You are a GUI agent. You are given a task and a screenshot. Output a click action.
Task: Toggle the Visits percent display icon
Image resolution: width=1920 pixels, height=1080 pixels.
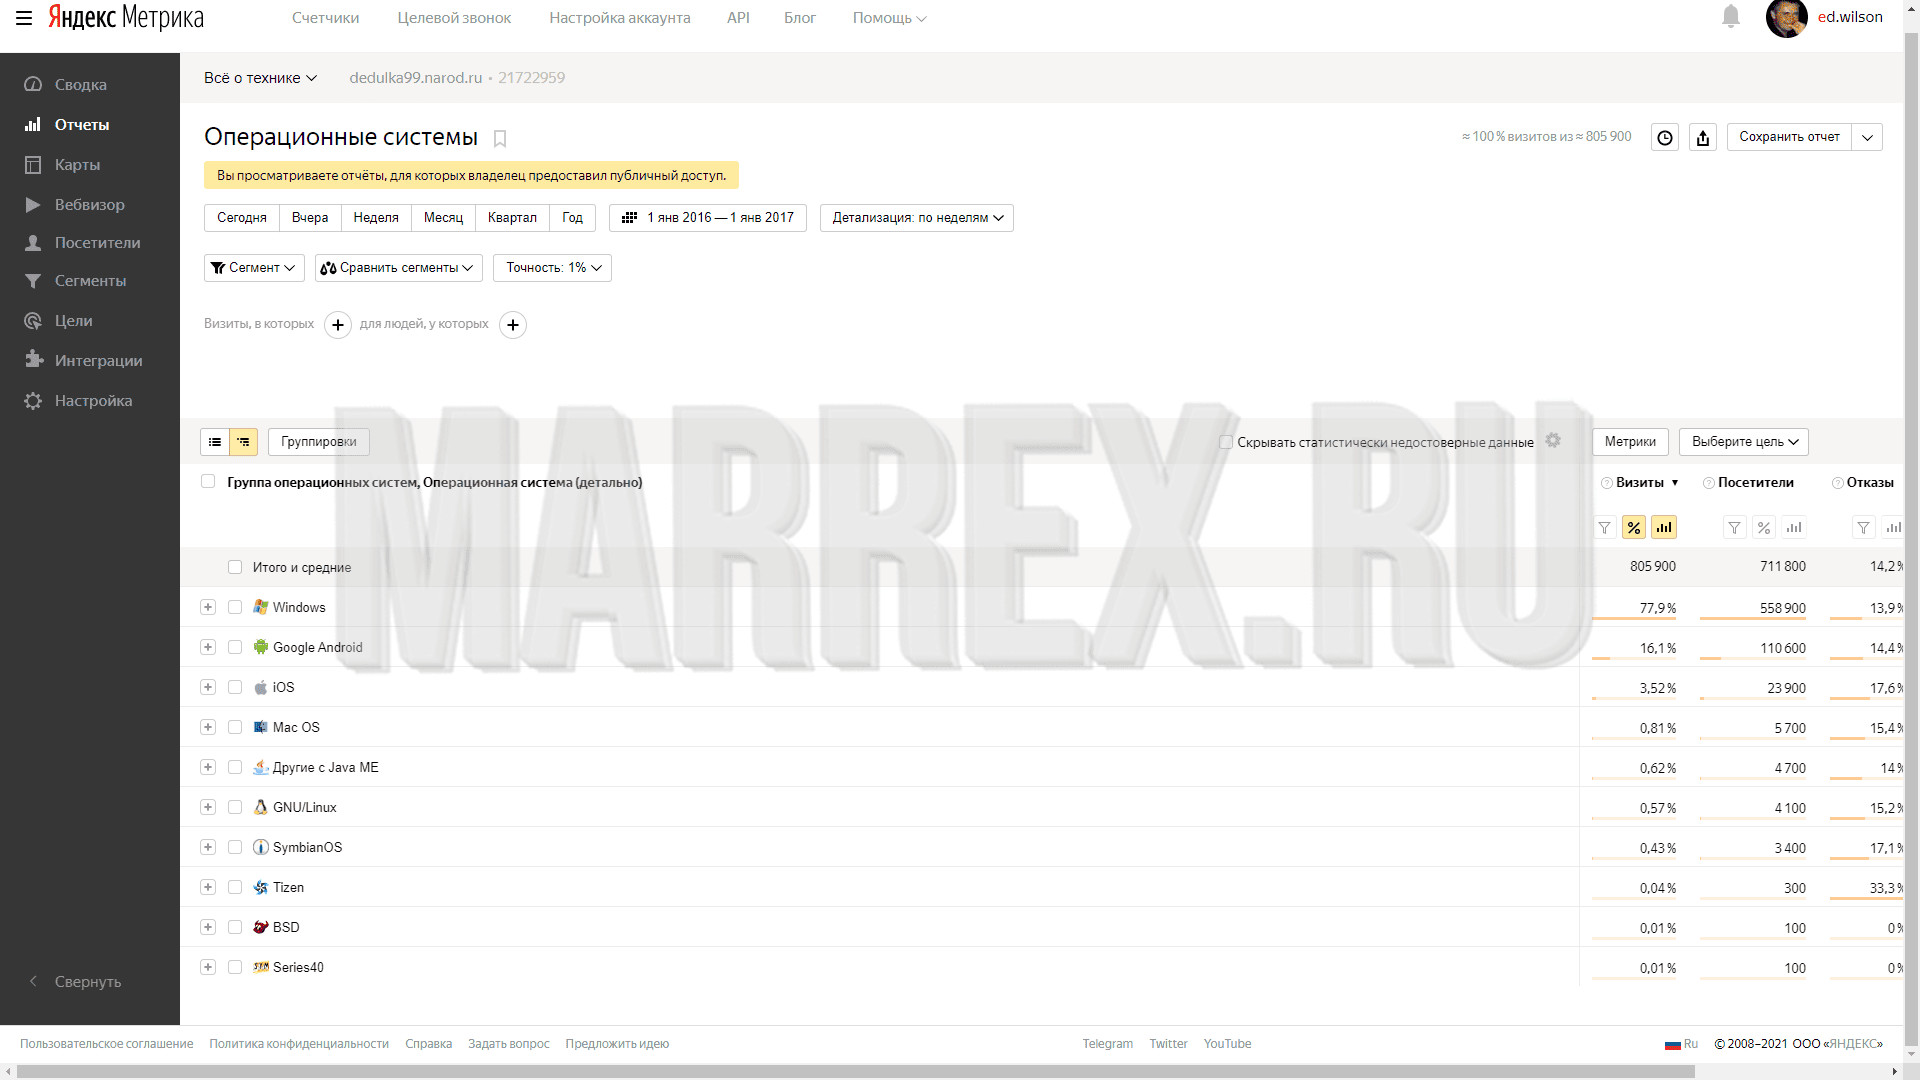point(1634,528)
